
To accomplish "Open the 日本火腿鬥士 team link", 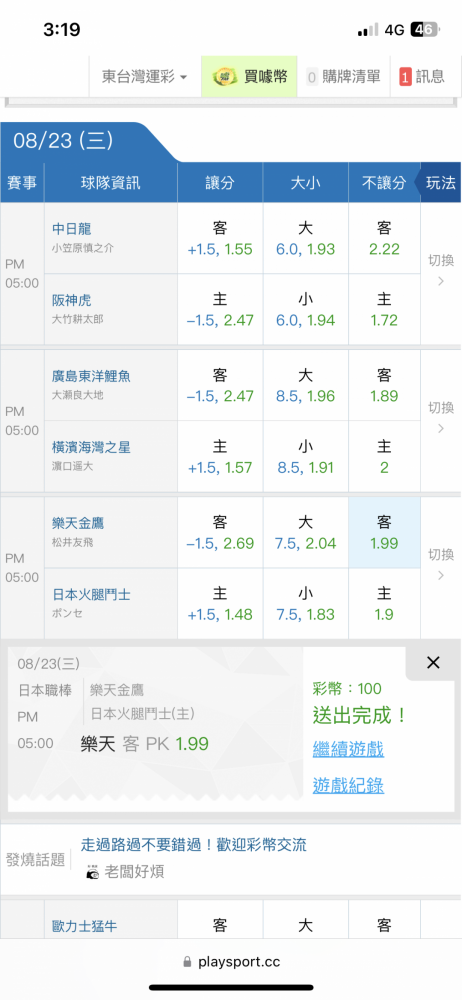I will (x=91, y=594).
